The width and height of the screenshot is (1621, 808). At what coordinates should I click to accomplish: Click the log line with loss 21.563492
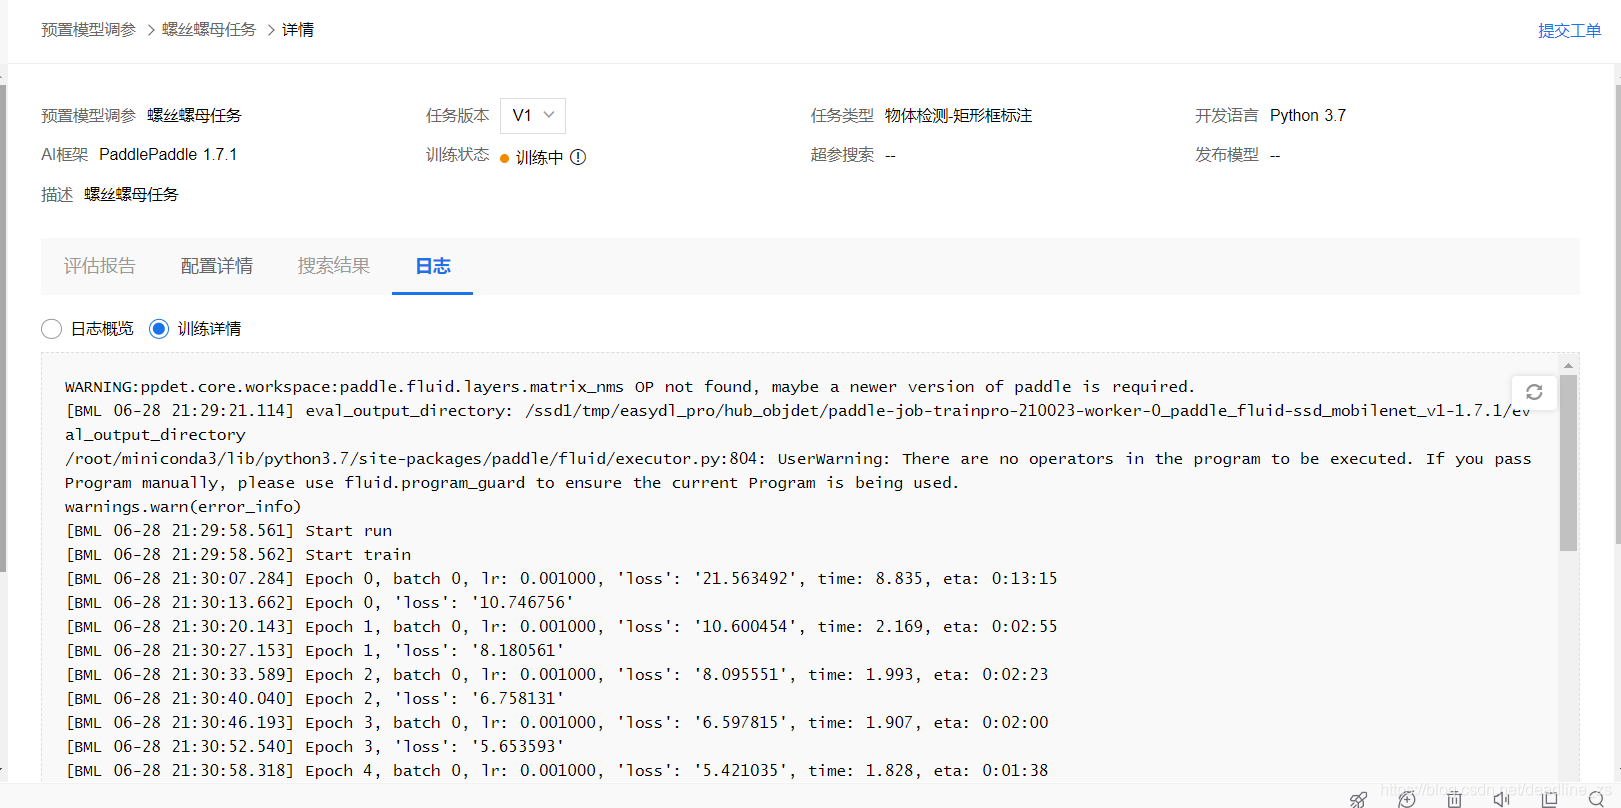(561, 579)
